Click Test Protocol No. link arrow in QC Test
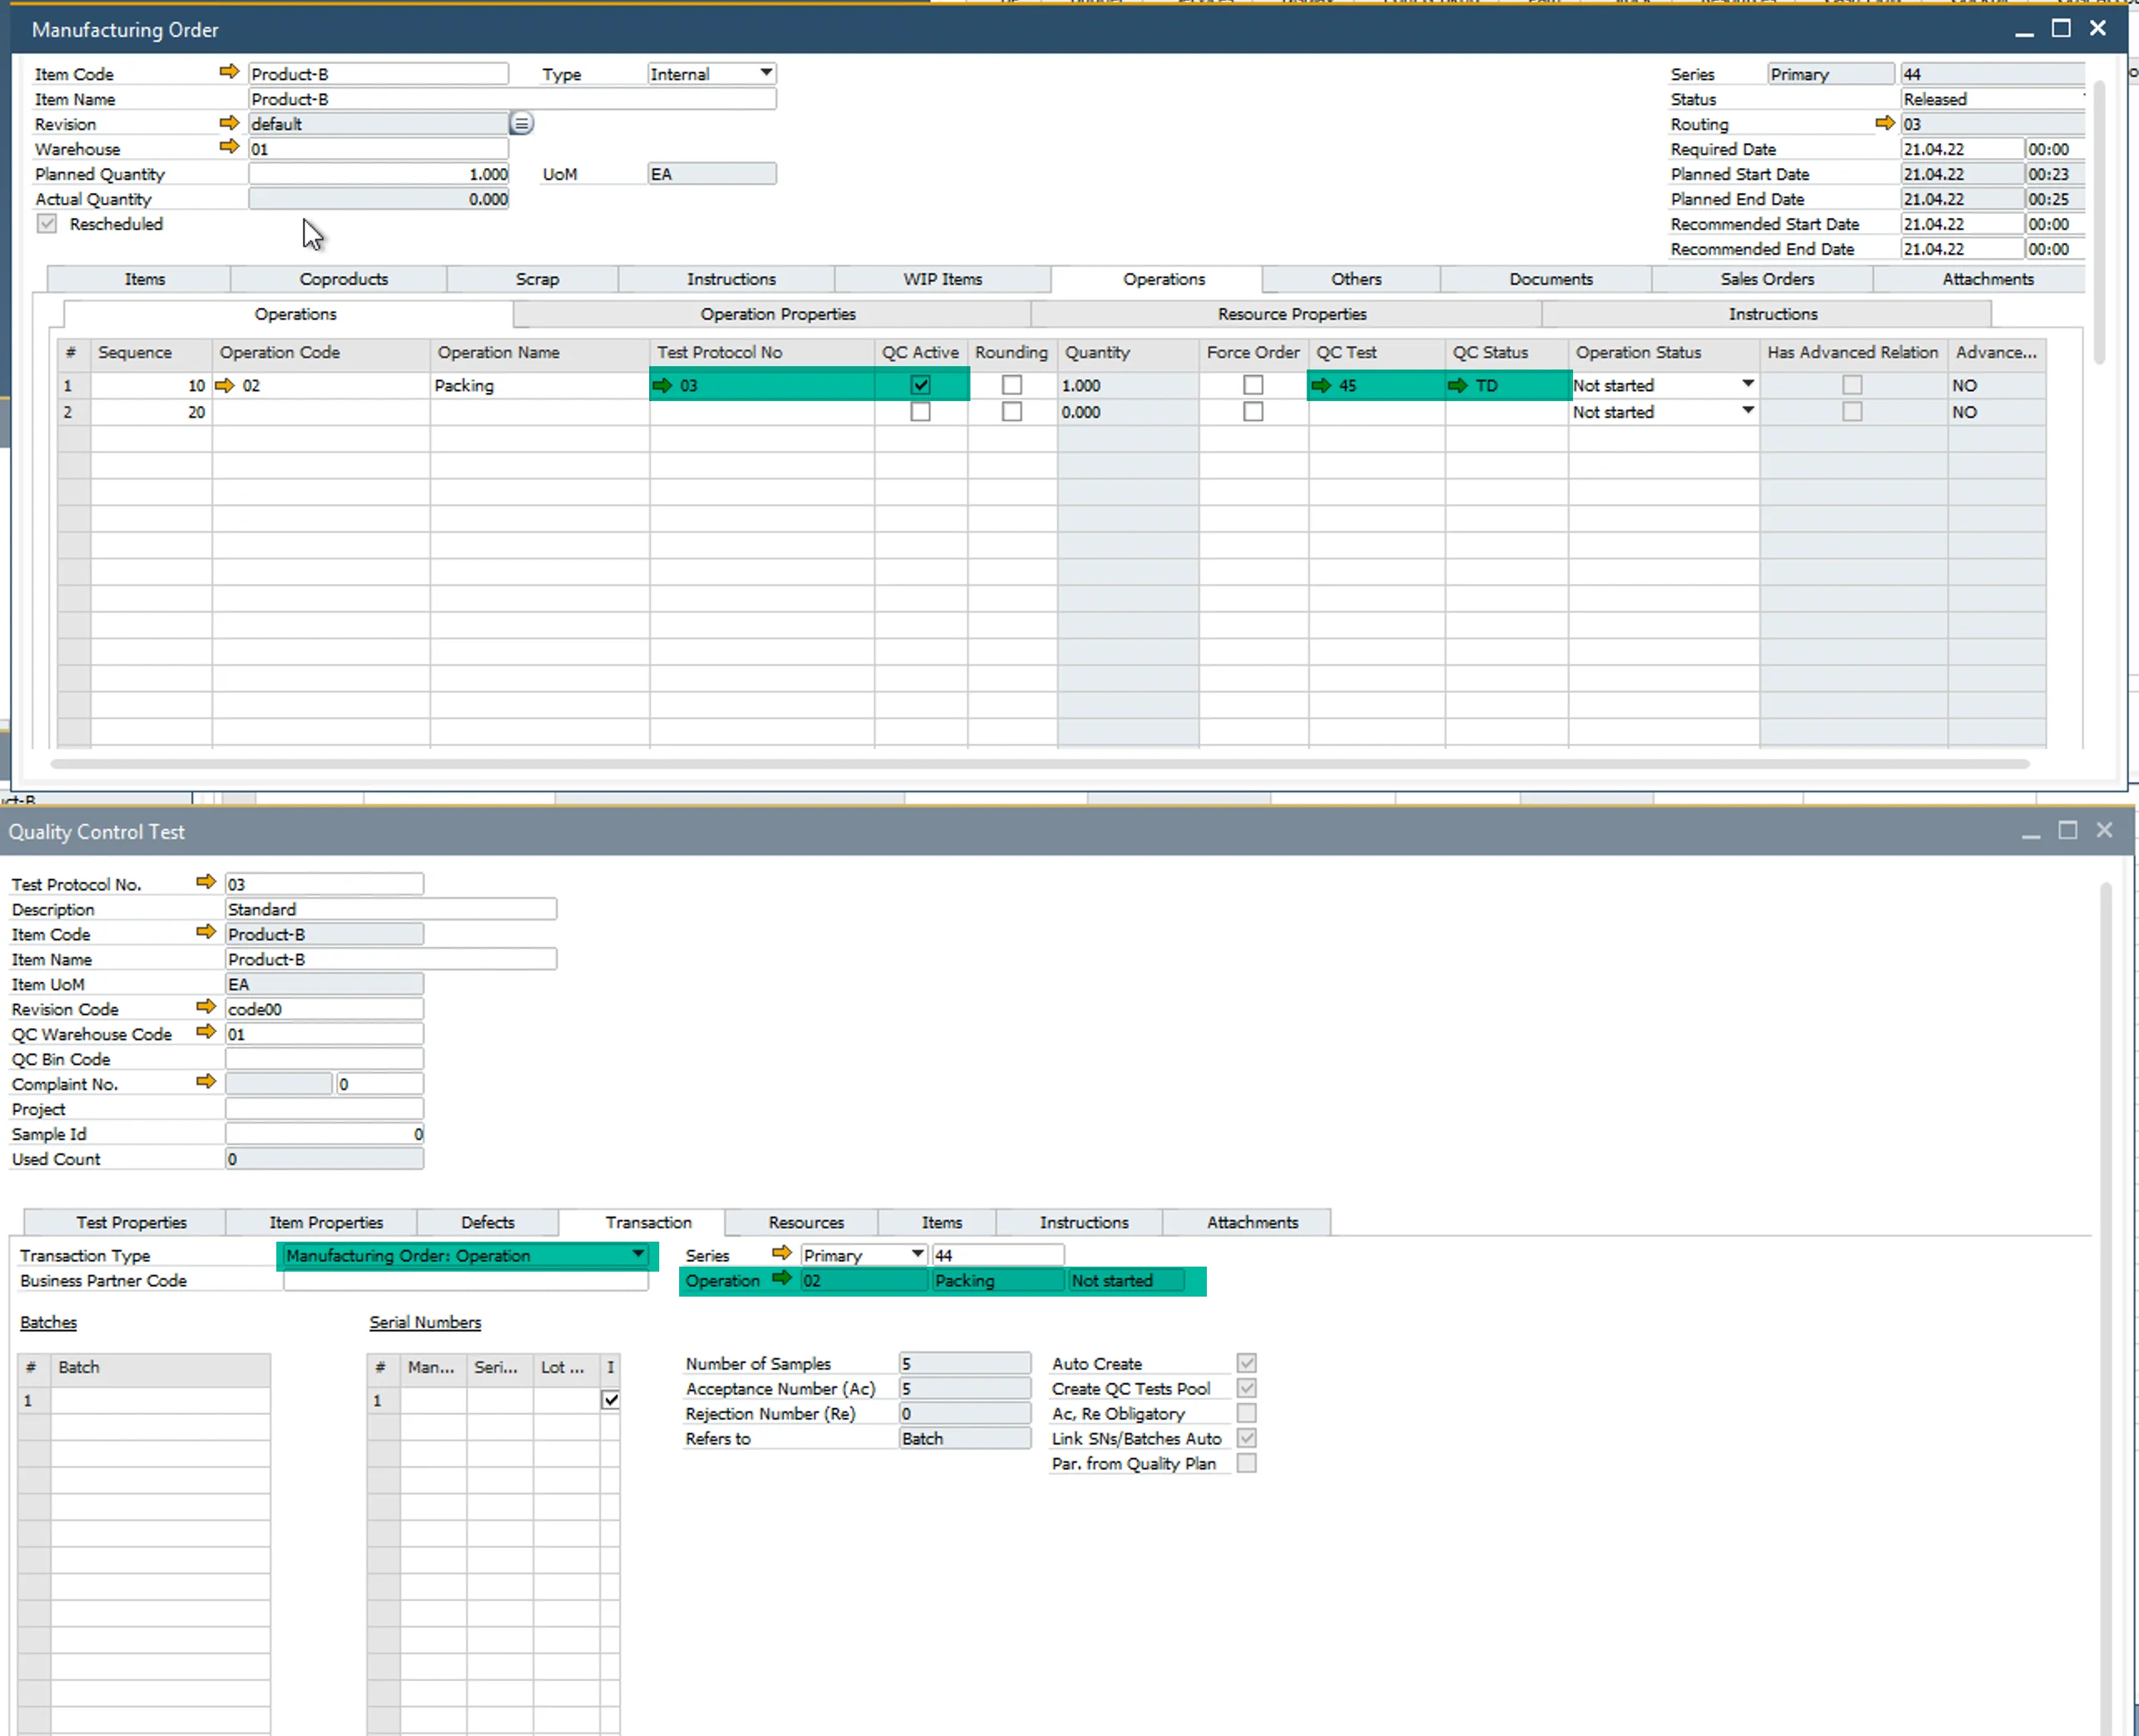Screen dimensions: 2139x1736 pos(206,882)
